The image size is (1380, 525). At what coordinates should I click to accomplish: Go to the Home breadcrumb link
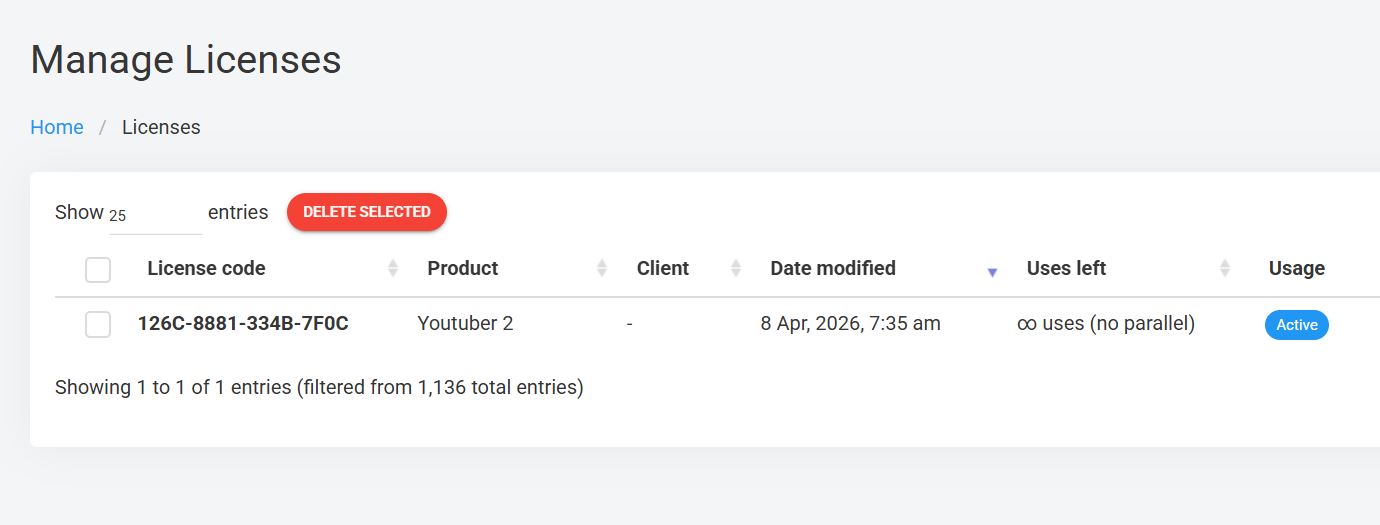click(57, 127)
